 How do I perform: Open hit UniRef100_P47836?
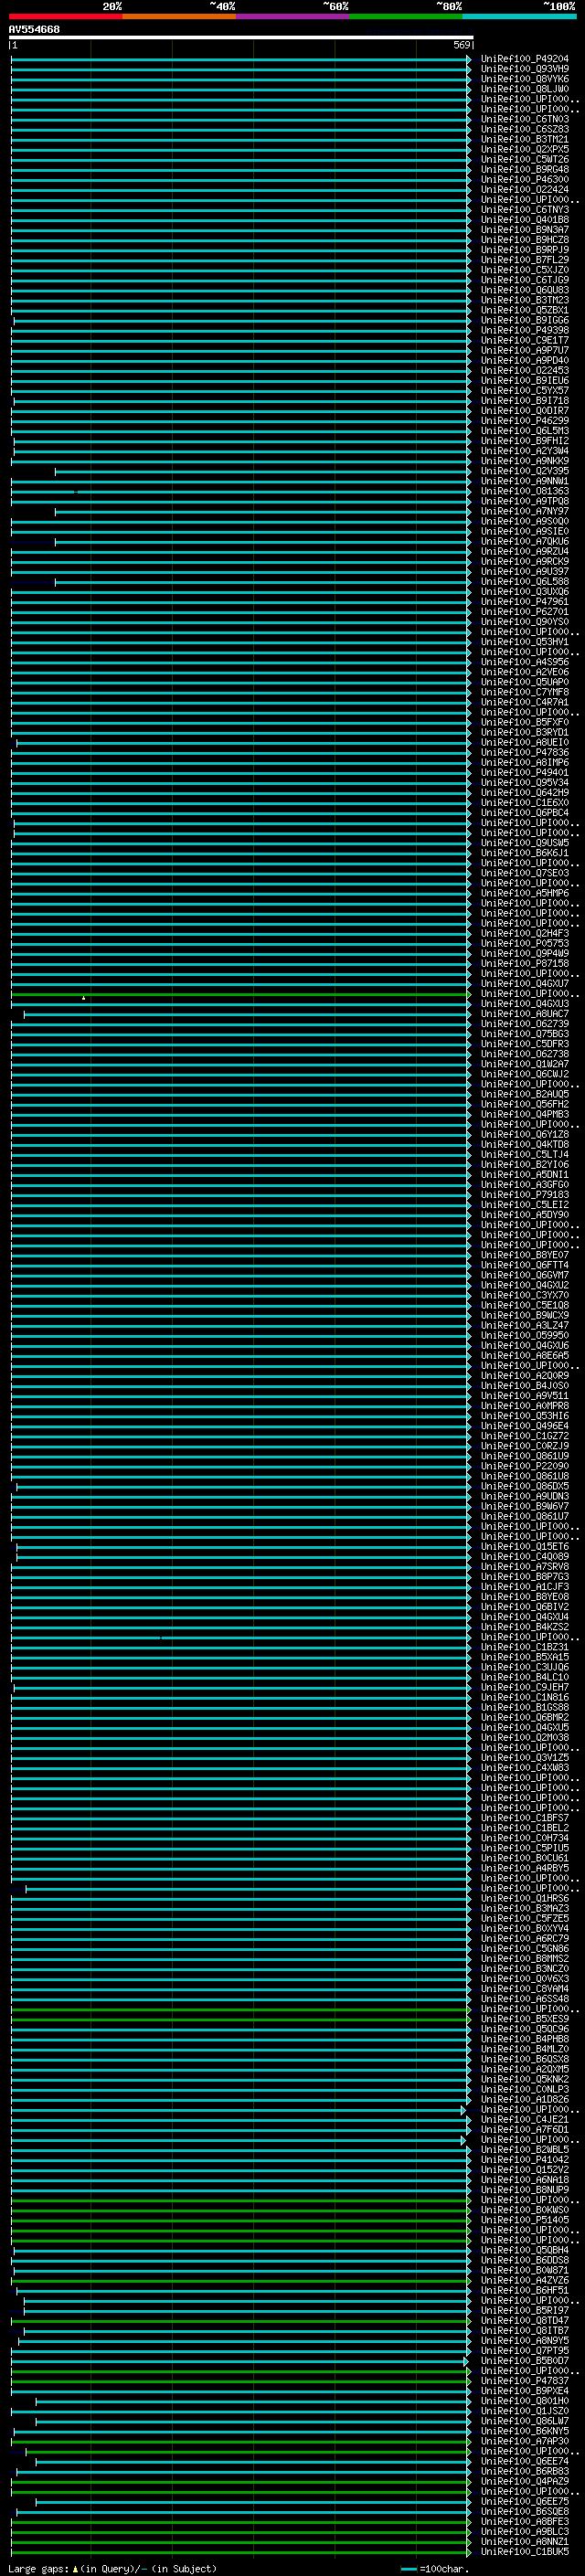click(x=524, y=752)
